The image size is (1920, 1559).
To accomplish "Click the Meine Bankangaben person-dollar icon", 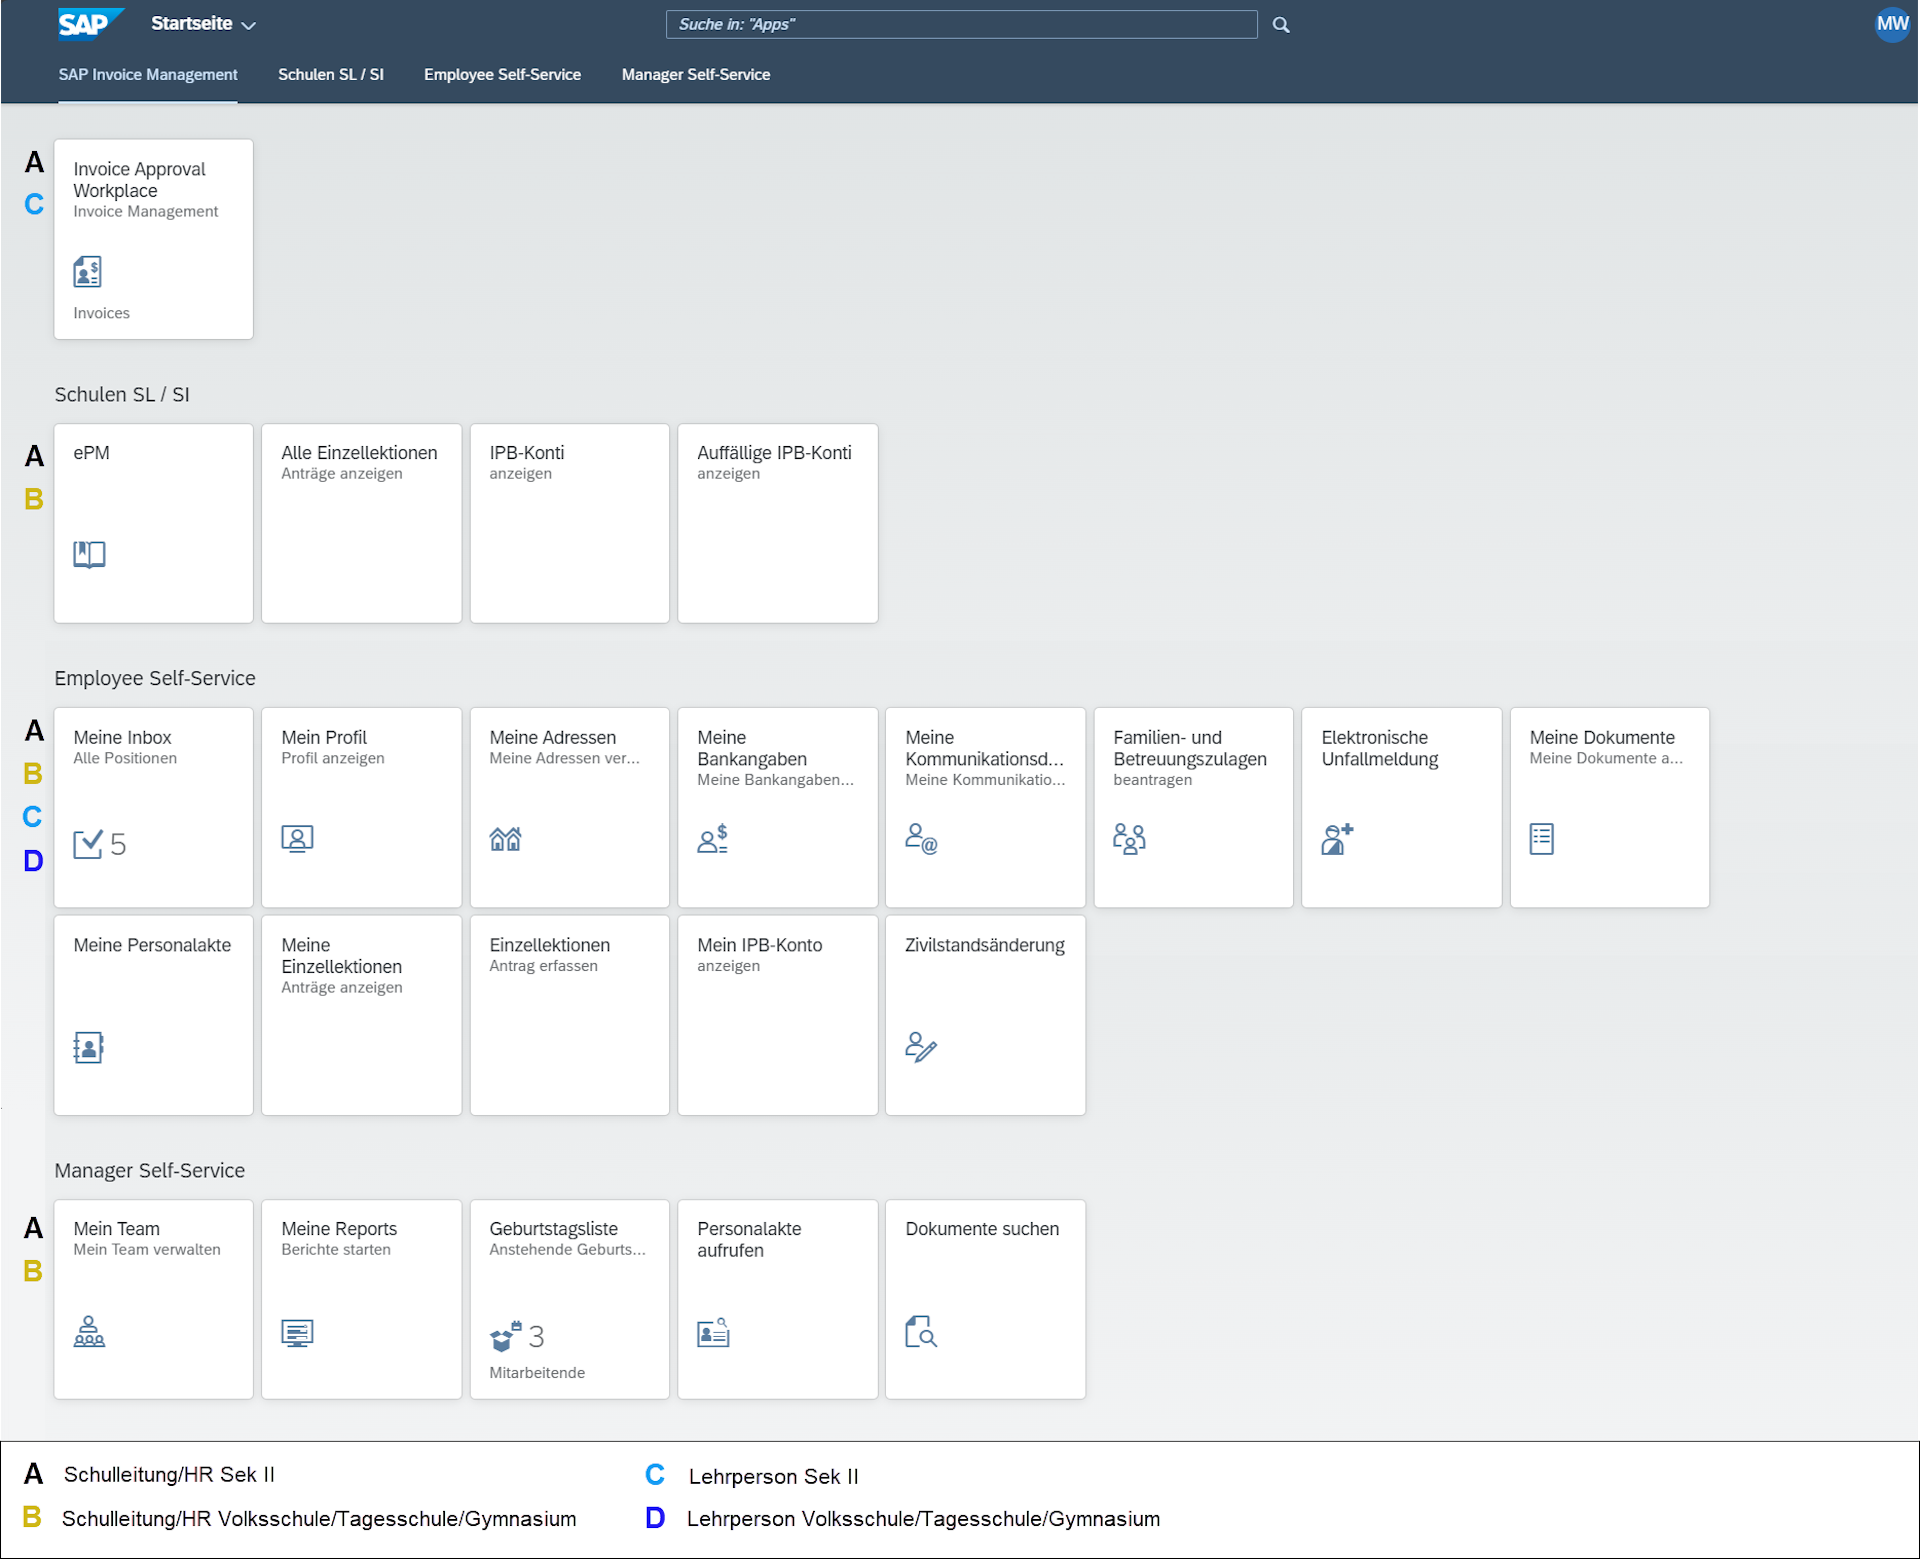I will [712, 839].
